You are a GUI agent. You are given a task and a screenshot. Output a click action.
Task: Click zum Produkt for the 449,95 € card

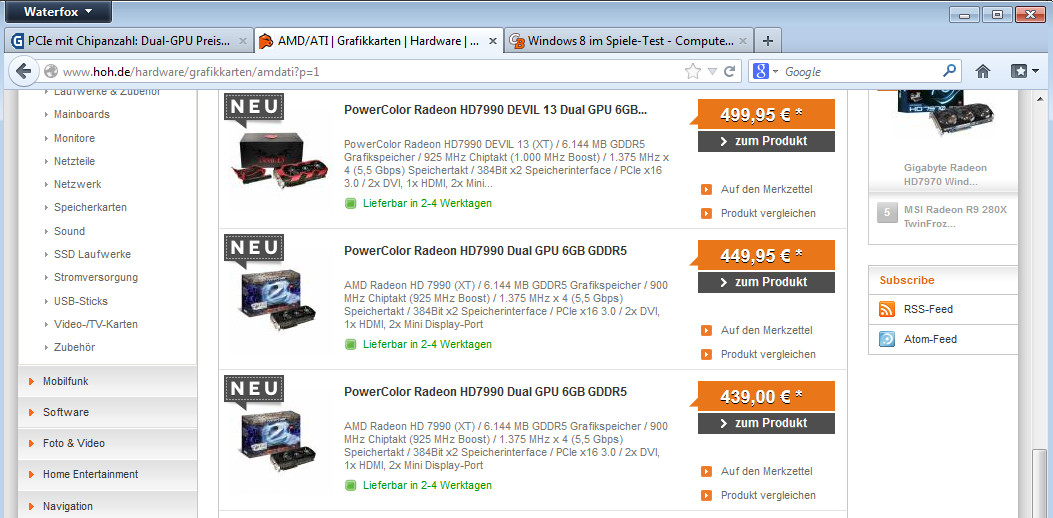[x=766, y=282]
